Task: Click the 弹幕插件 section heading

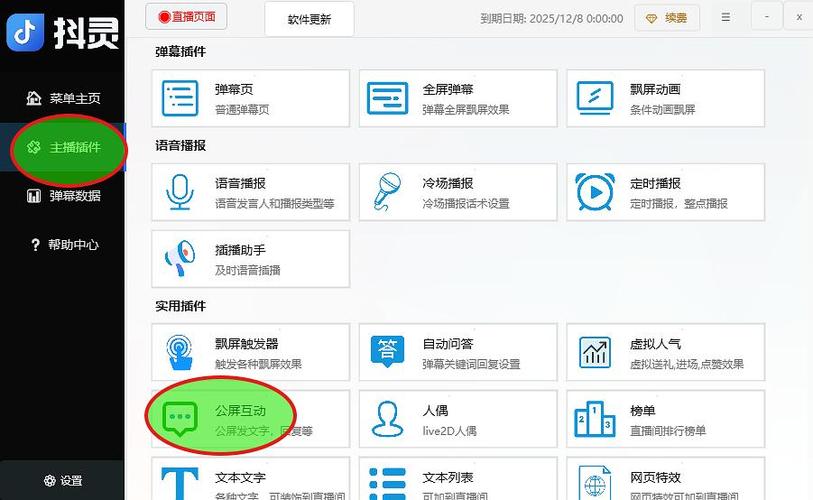Action: pyautogui.click(x=180, y=51)
